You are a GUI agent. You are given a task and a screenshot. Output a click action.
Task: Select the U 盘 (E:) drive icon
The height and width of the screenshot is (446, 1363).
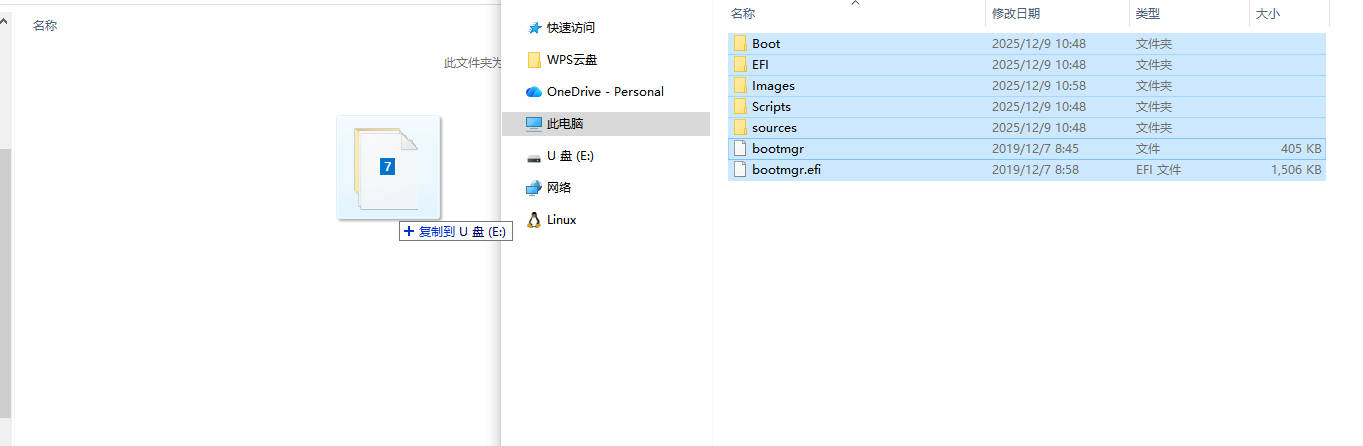[x=534, y=157]
